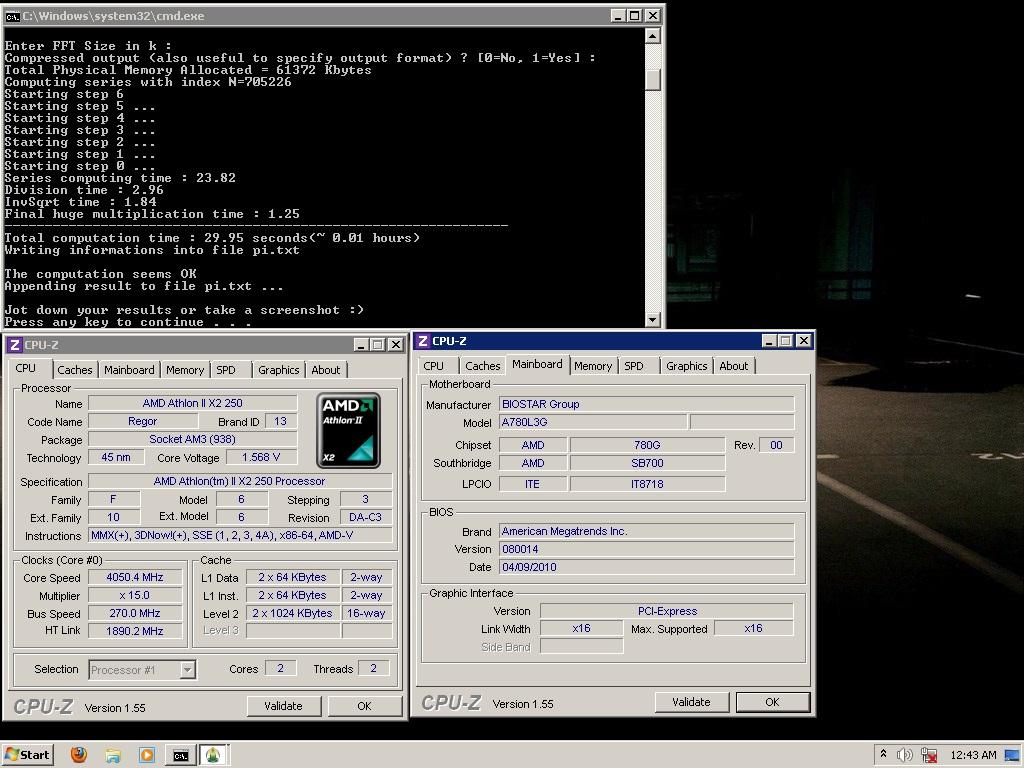Viewport: 1024px width, 768px height.
Task: Click OK in right CPU-Z window
Action: coord(773,702)
